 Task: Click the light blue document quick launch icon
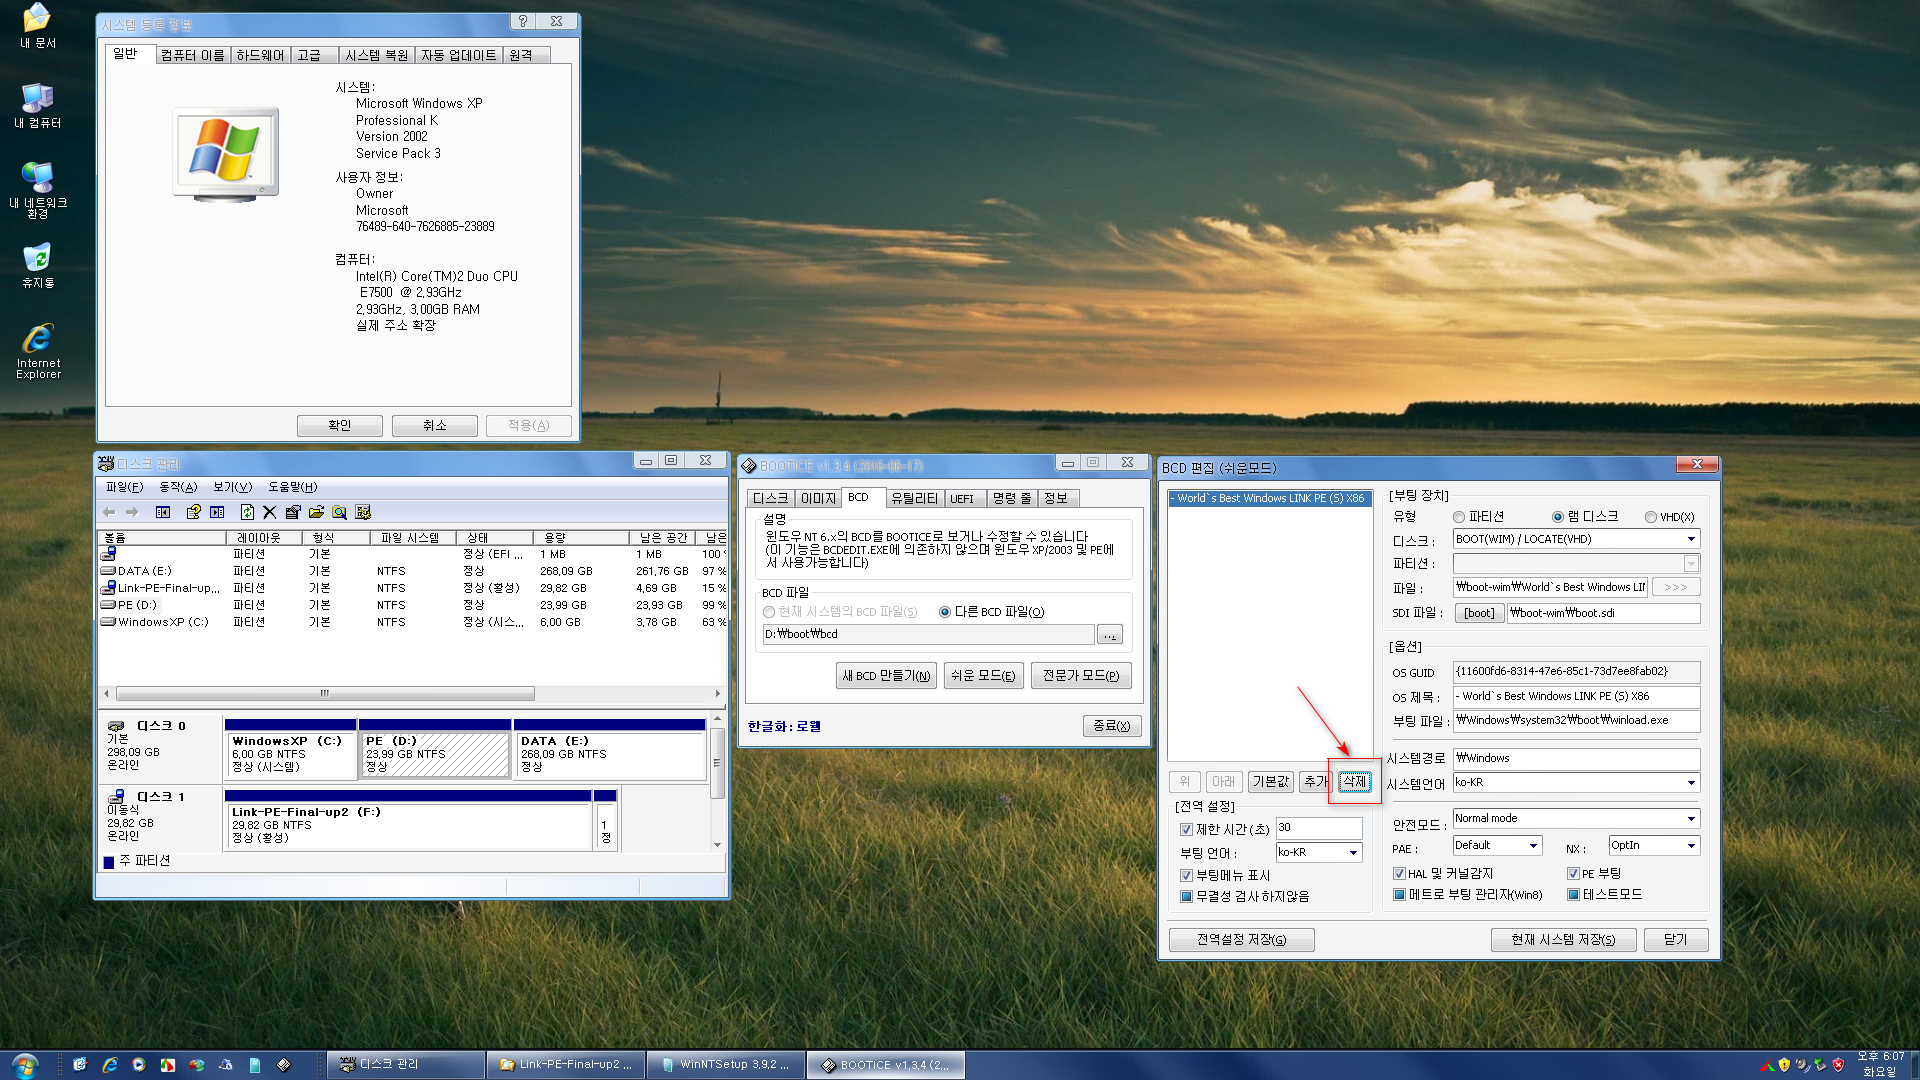[255, 1065]
